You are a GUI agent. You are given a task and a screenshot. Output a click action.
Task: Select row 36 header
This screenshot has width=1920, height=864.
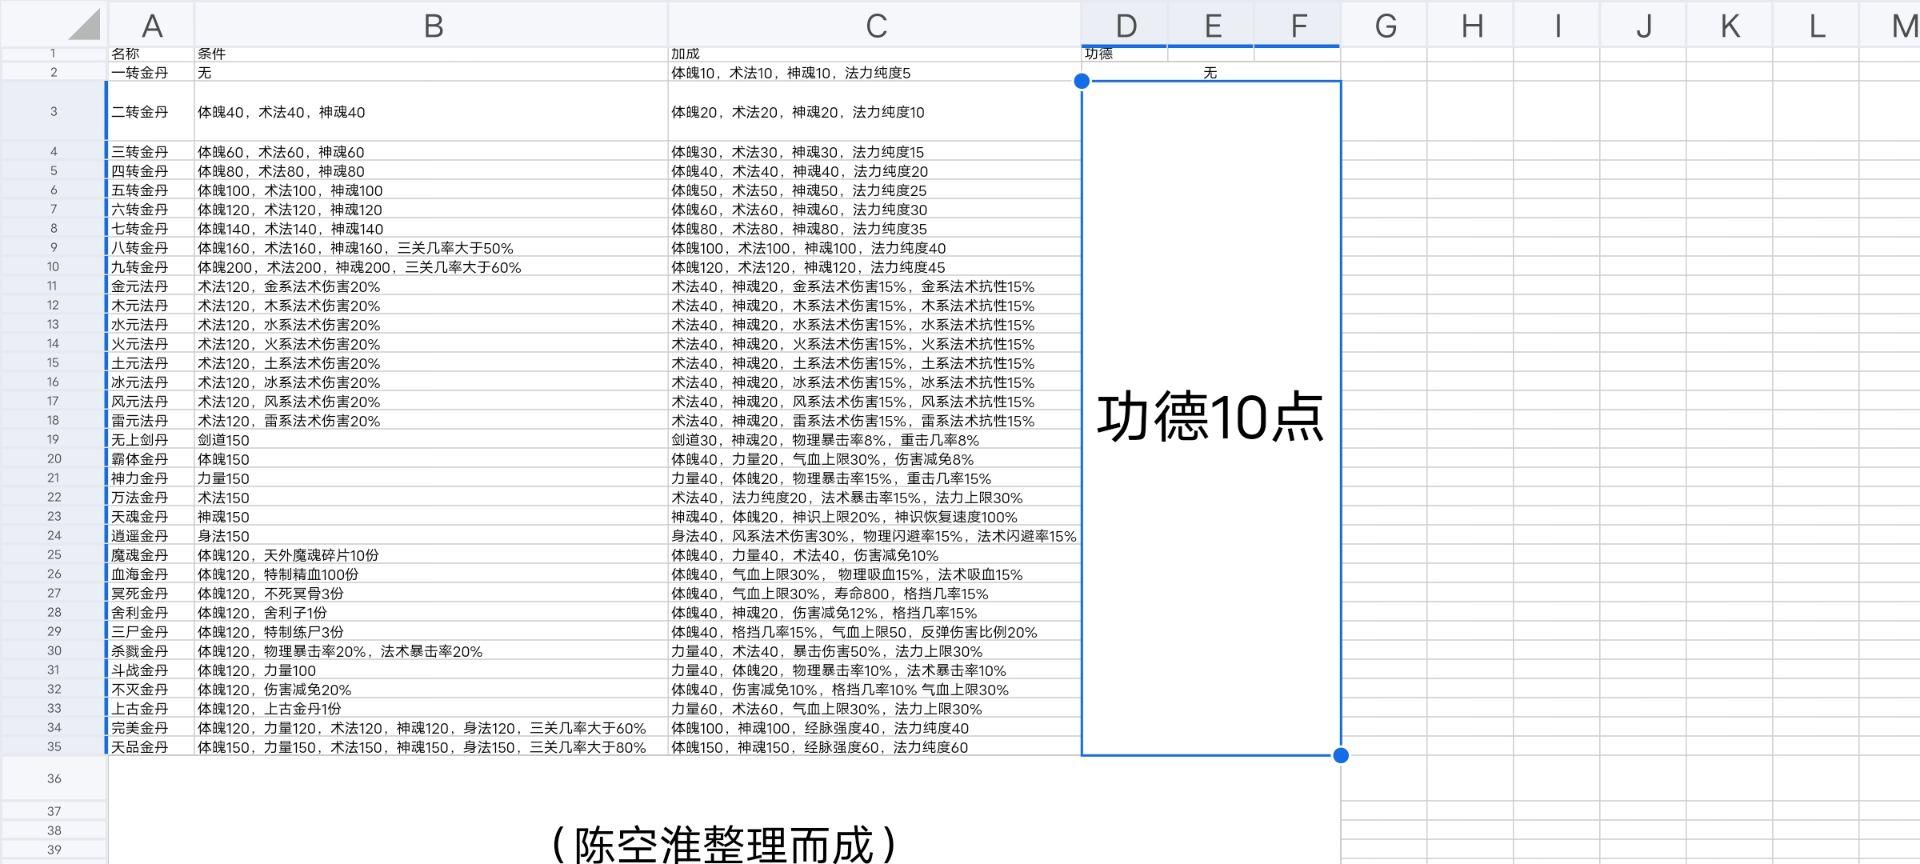coord(54,778)
